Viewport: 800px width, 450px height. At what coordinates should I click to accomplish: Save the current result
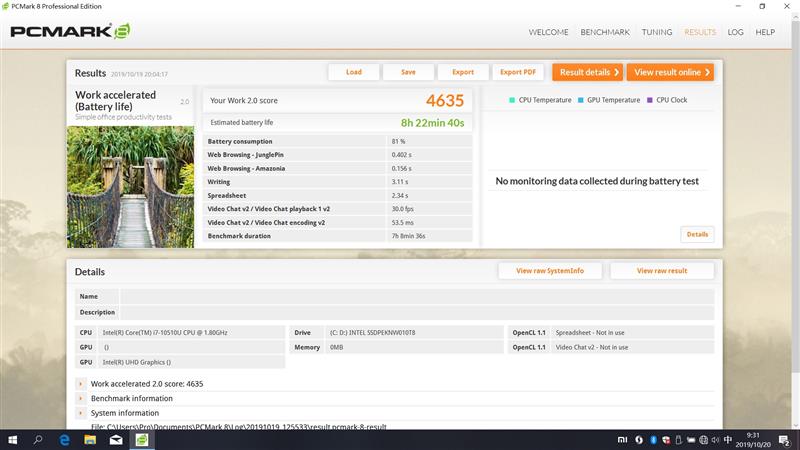click(x=408, y=72)
